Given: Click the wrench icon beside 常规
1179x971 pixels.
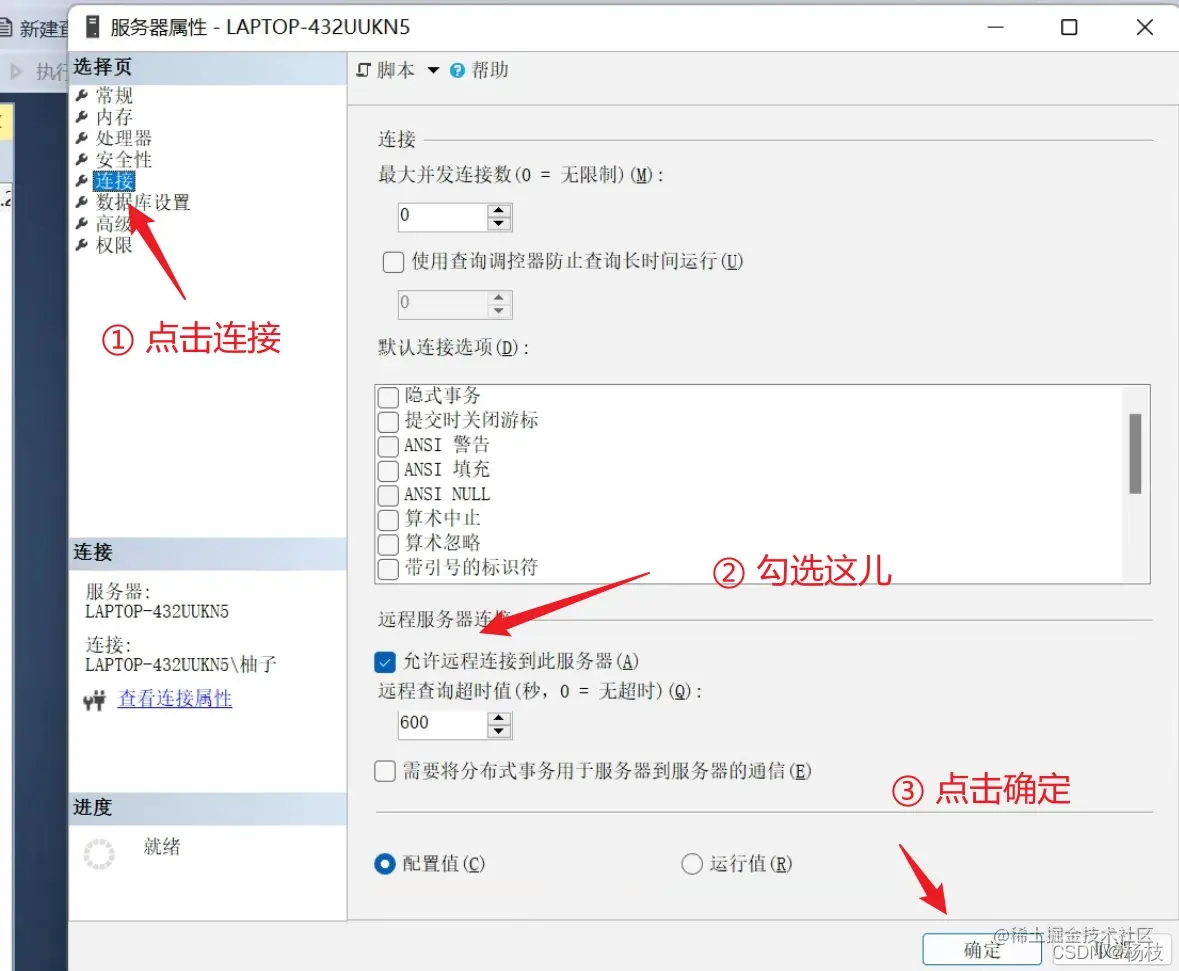Looking at the screenshot, I should click(x=82, y=96).
